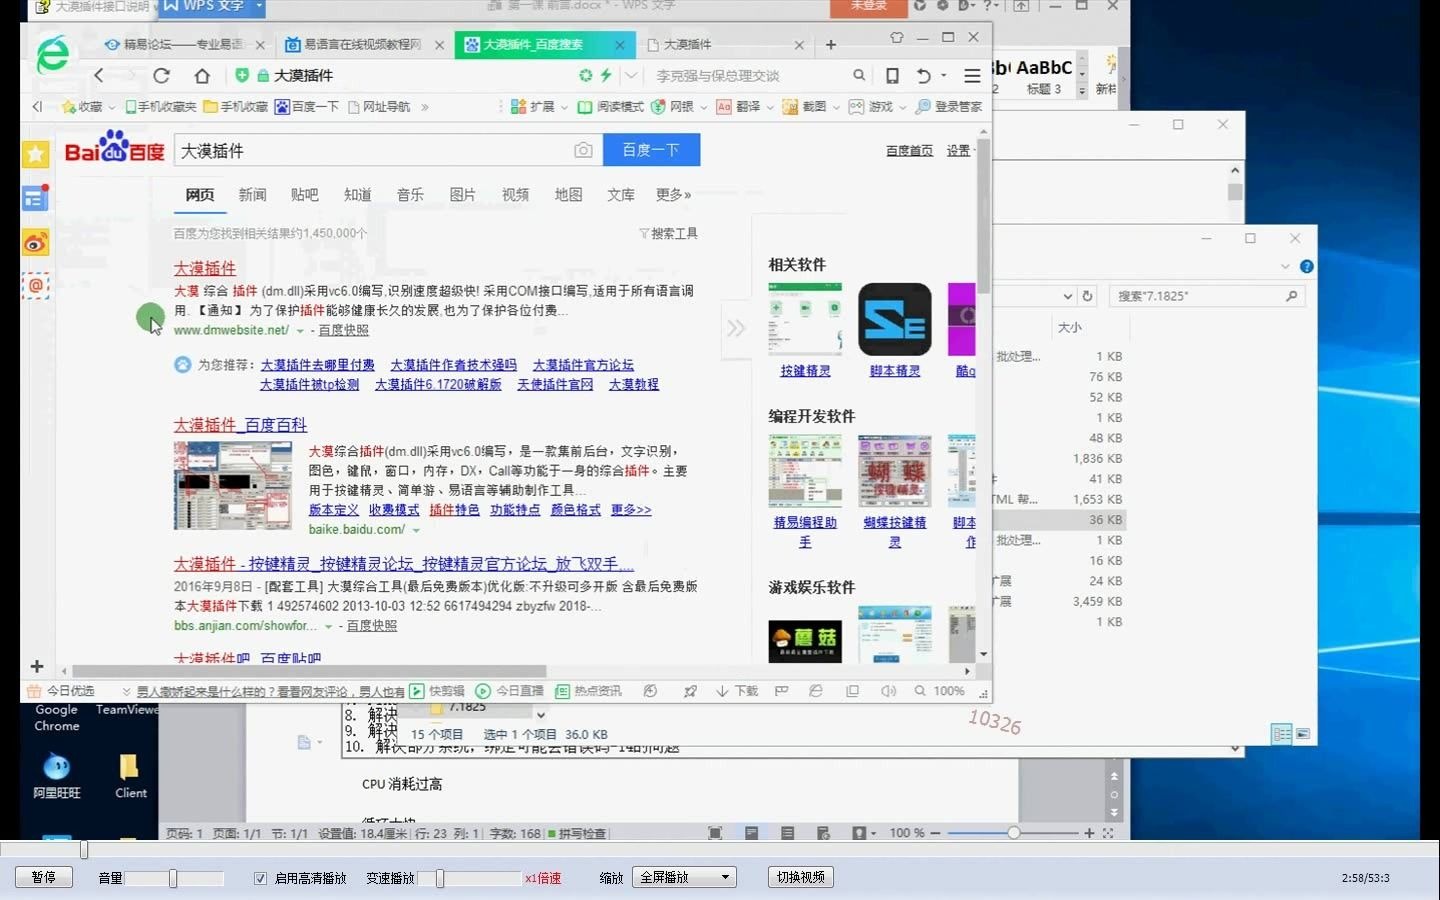Click the WPS zoom slider handle
Image resolution: width=1440 pixels, height=900 pixels.
[1014, 833]
